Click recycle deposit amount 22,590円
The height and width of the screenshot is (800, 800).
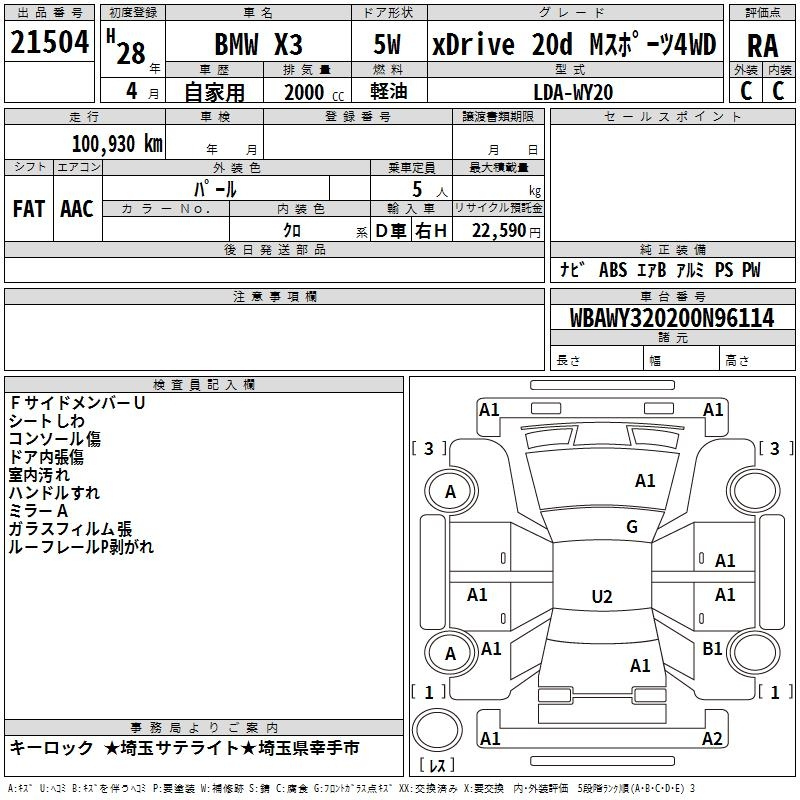point(506,231)
